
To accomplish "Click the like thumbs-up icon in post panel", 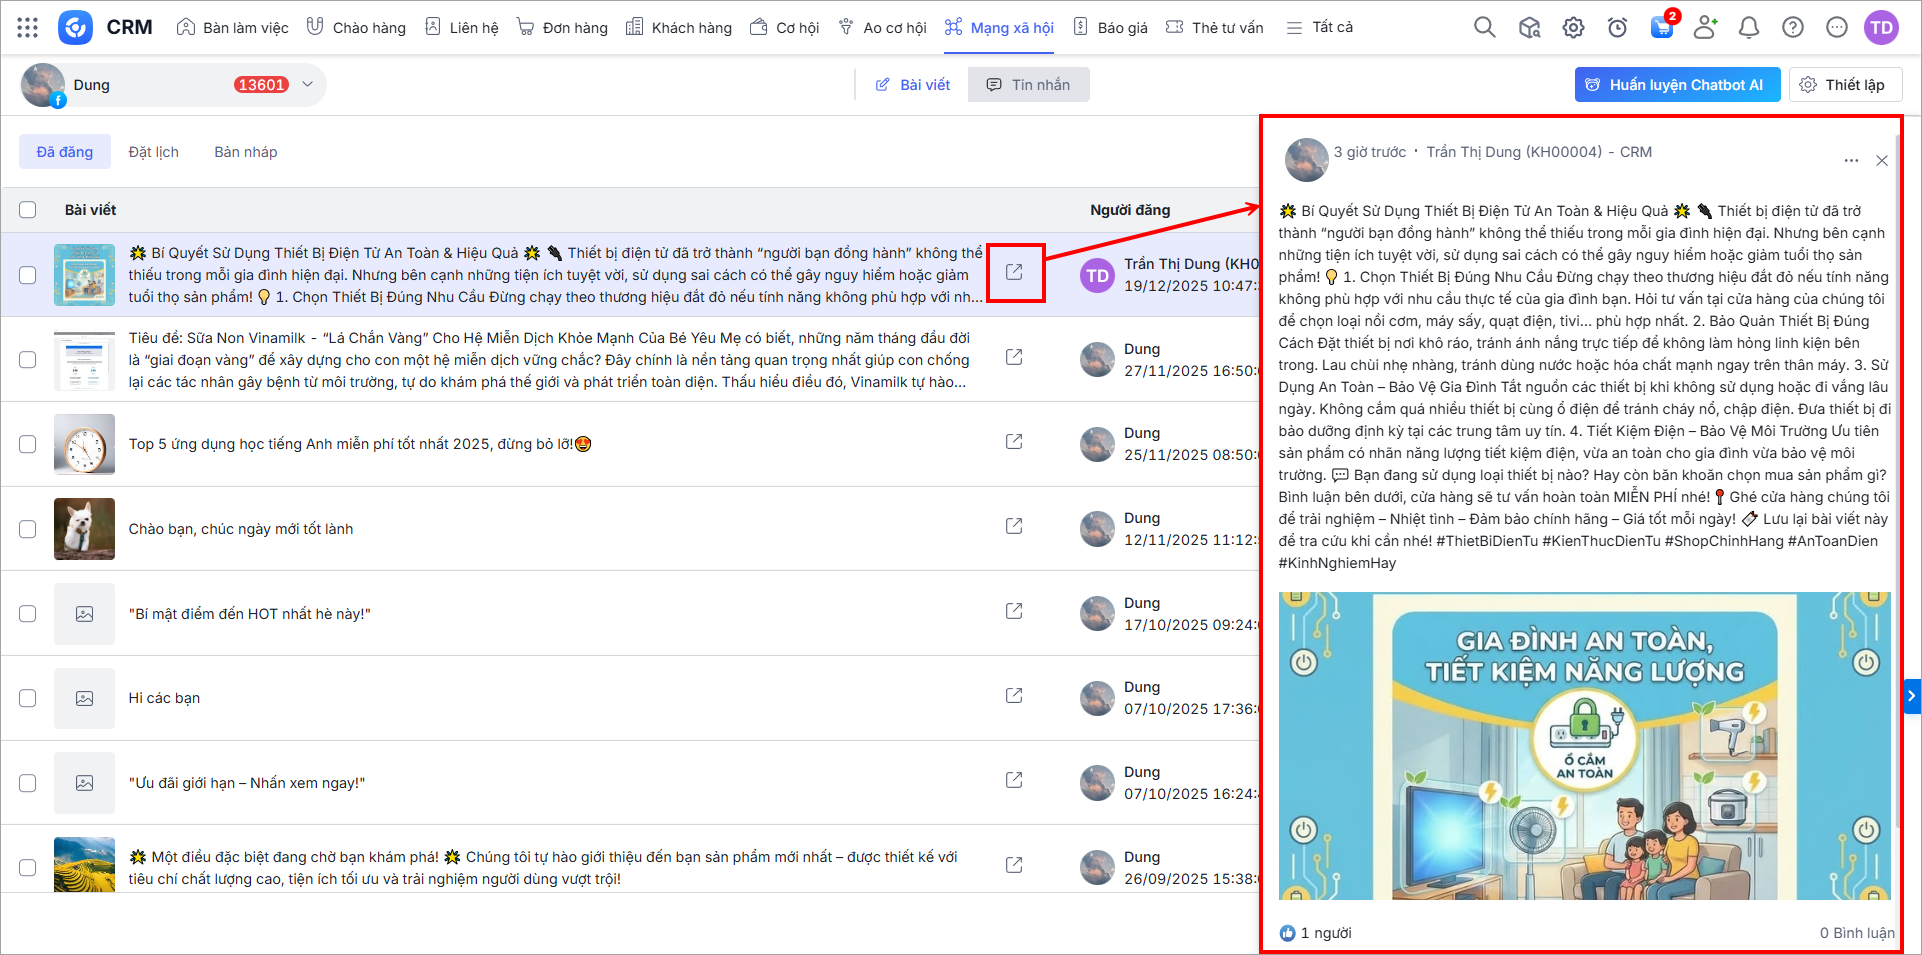I will 1288,933.
